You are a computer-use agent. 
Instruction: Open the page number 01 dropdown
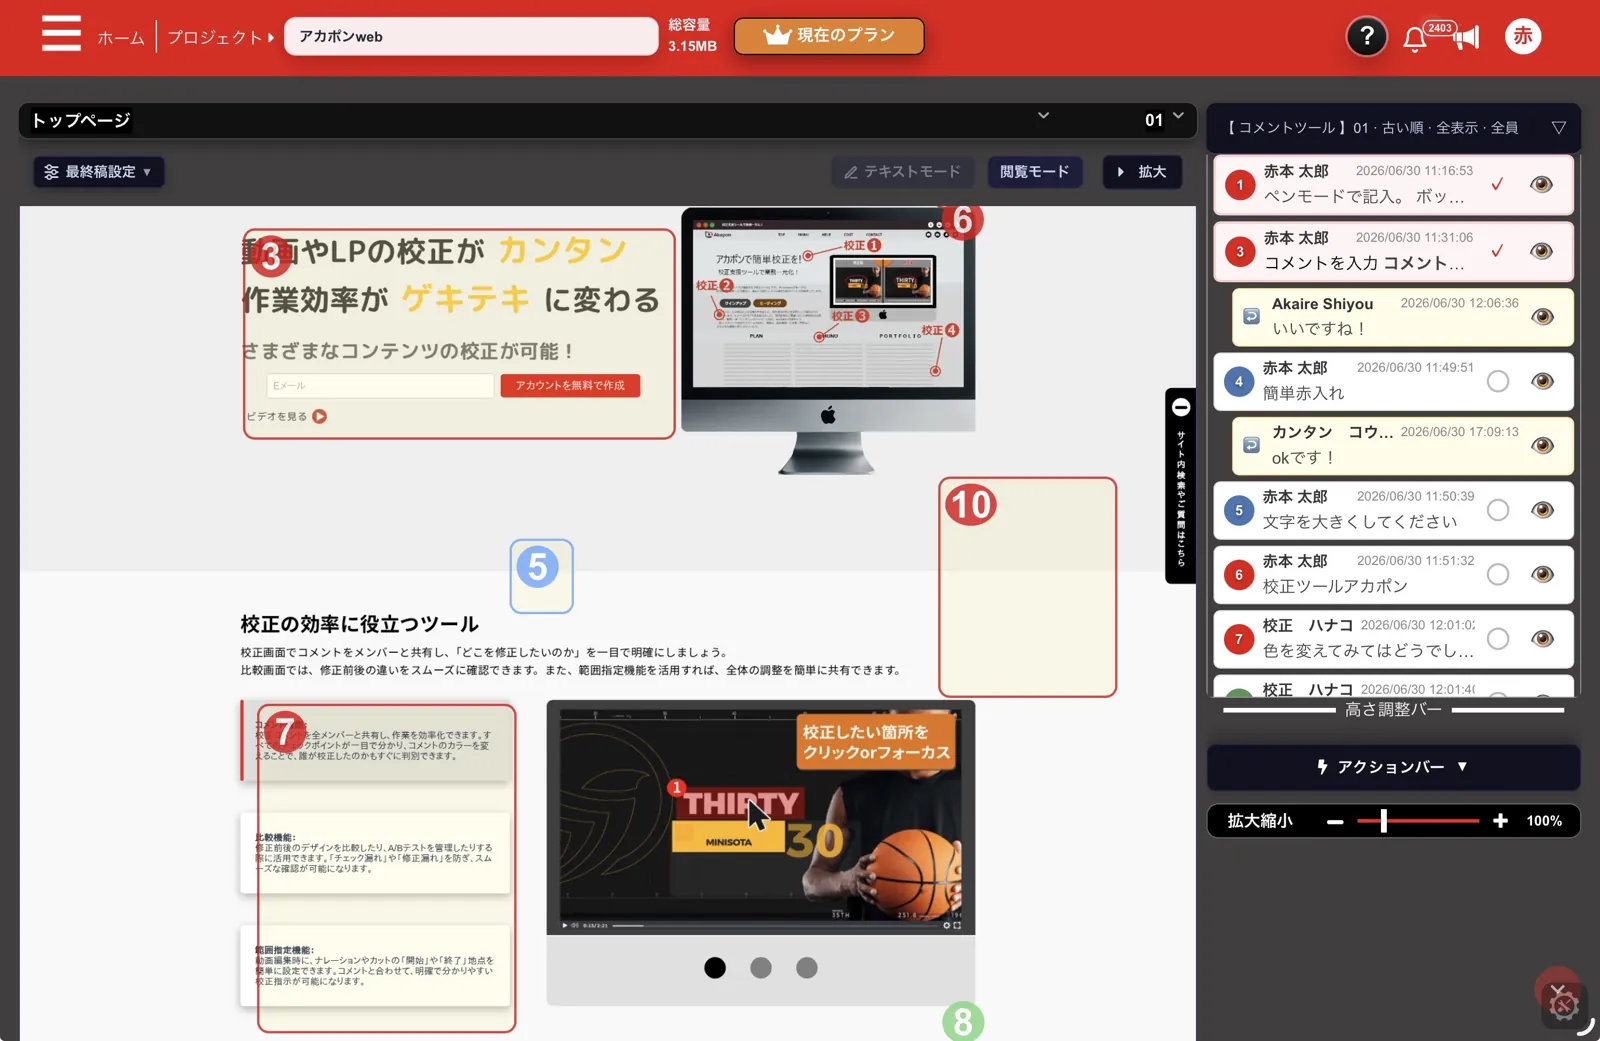[1164, 120]
